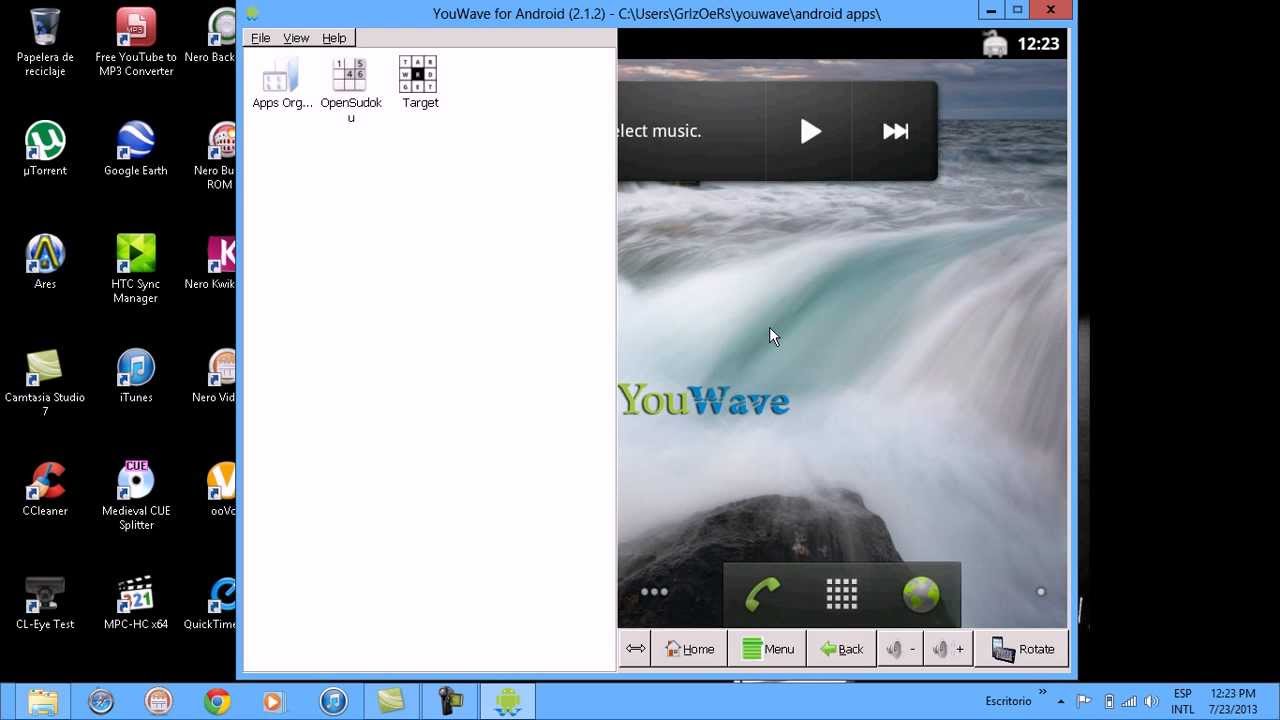Open the Ares desktop shortcut
1280x720 pixels.
click(x=45, y=262)
